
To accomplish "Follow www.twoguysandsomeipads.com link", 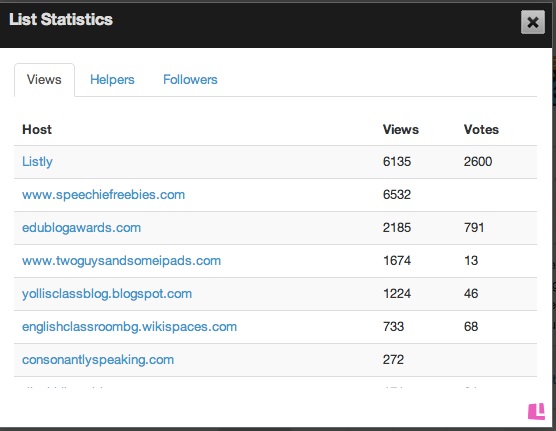I will (121, 261).
